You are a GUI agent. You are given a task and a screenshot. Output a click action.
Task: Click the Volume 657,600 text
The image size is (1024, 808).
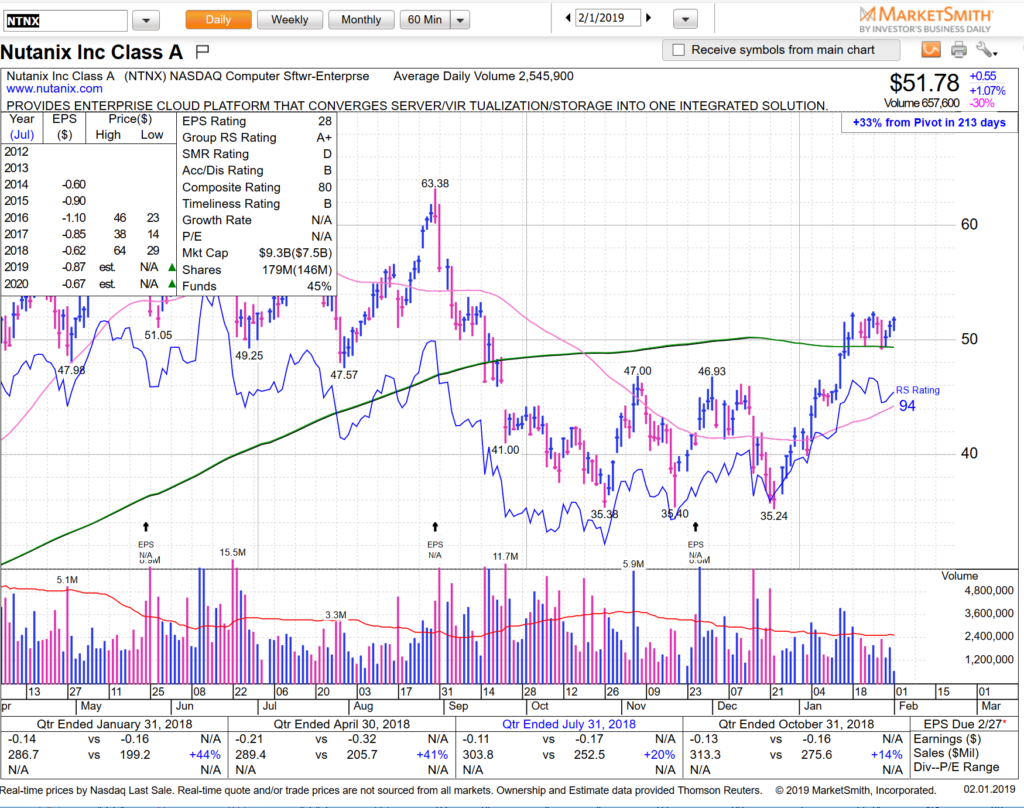point(921,103)
